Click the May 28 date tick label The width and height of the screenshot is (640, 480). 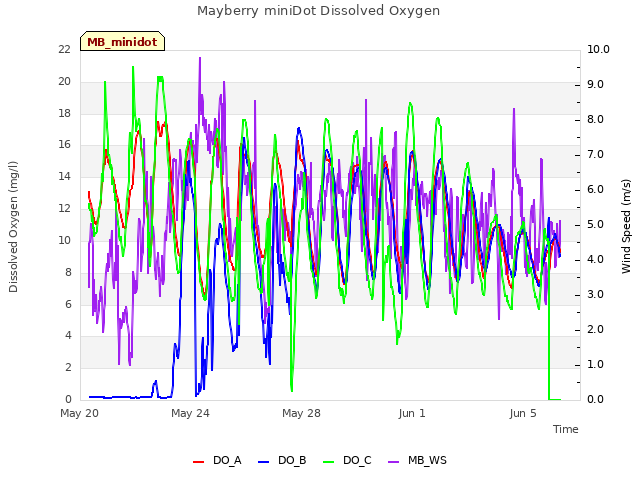point(301,413)
